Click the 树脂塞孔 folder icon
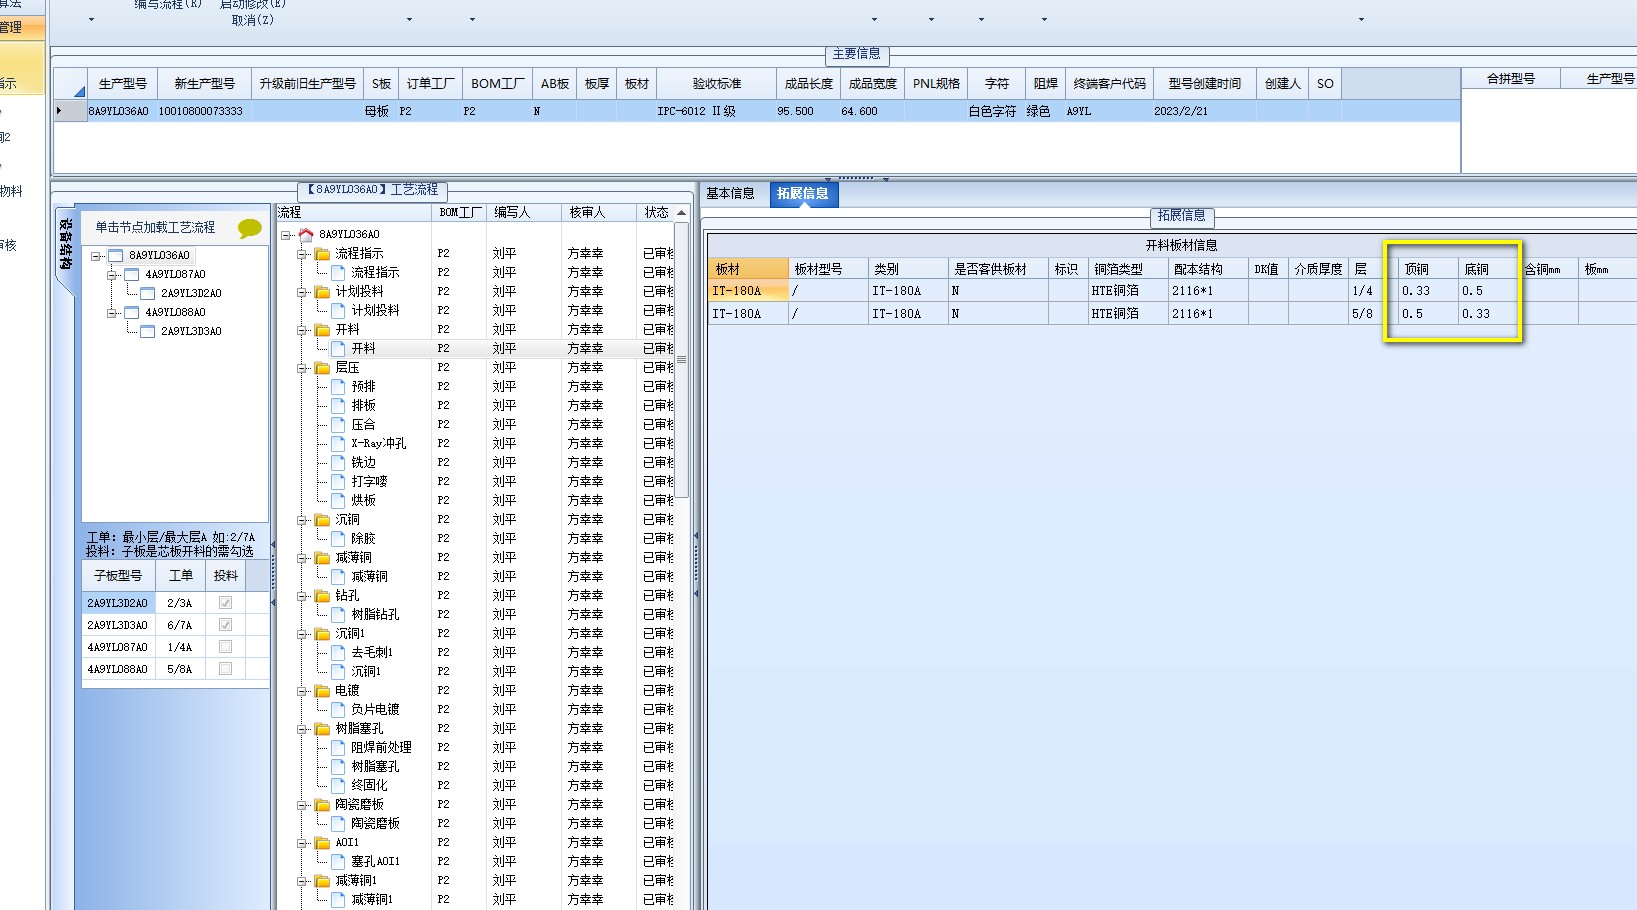This screenshot has height=910, width=1637. [x=322, y=729]
